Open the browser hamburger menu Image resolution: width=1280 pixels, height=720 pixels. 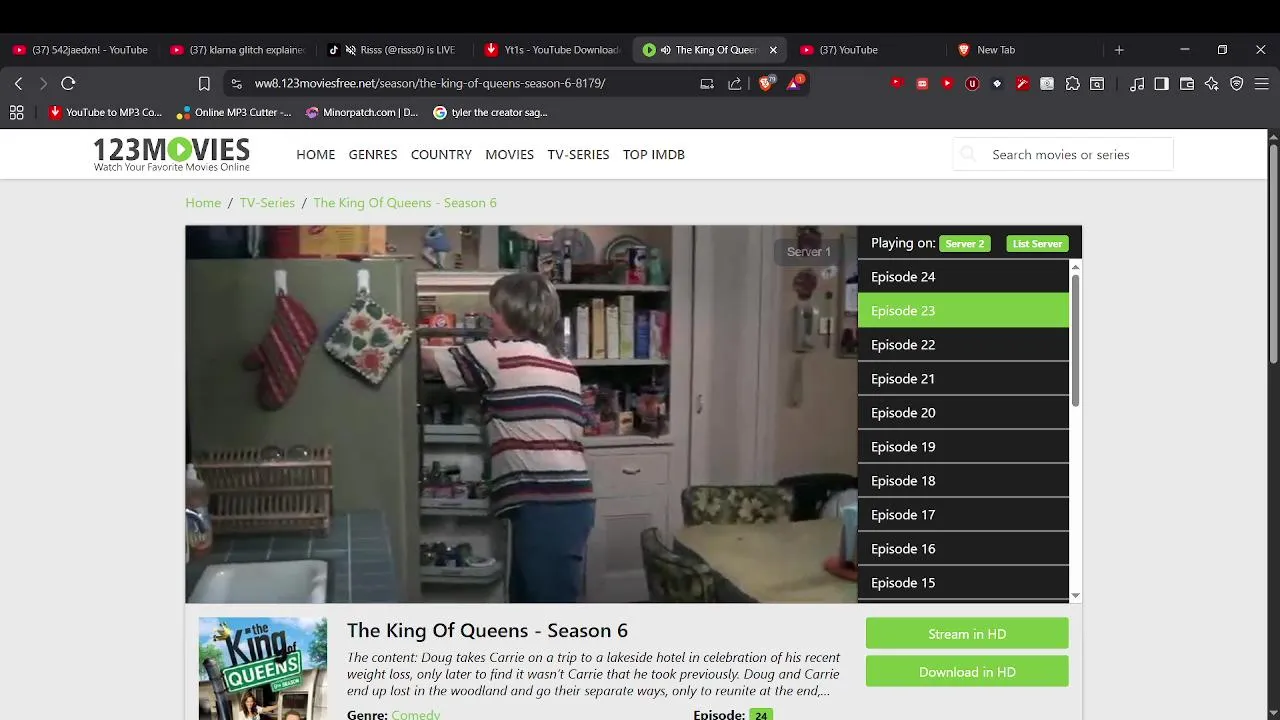pyautogui.click(x=1262, y=84)
